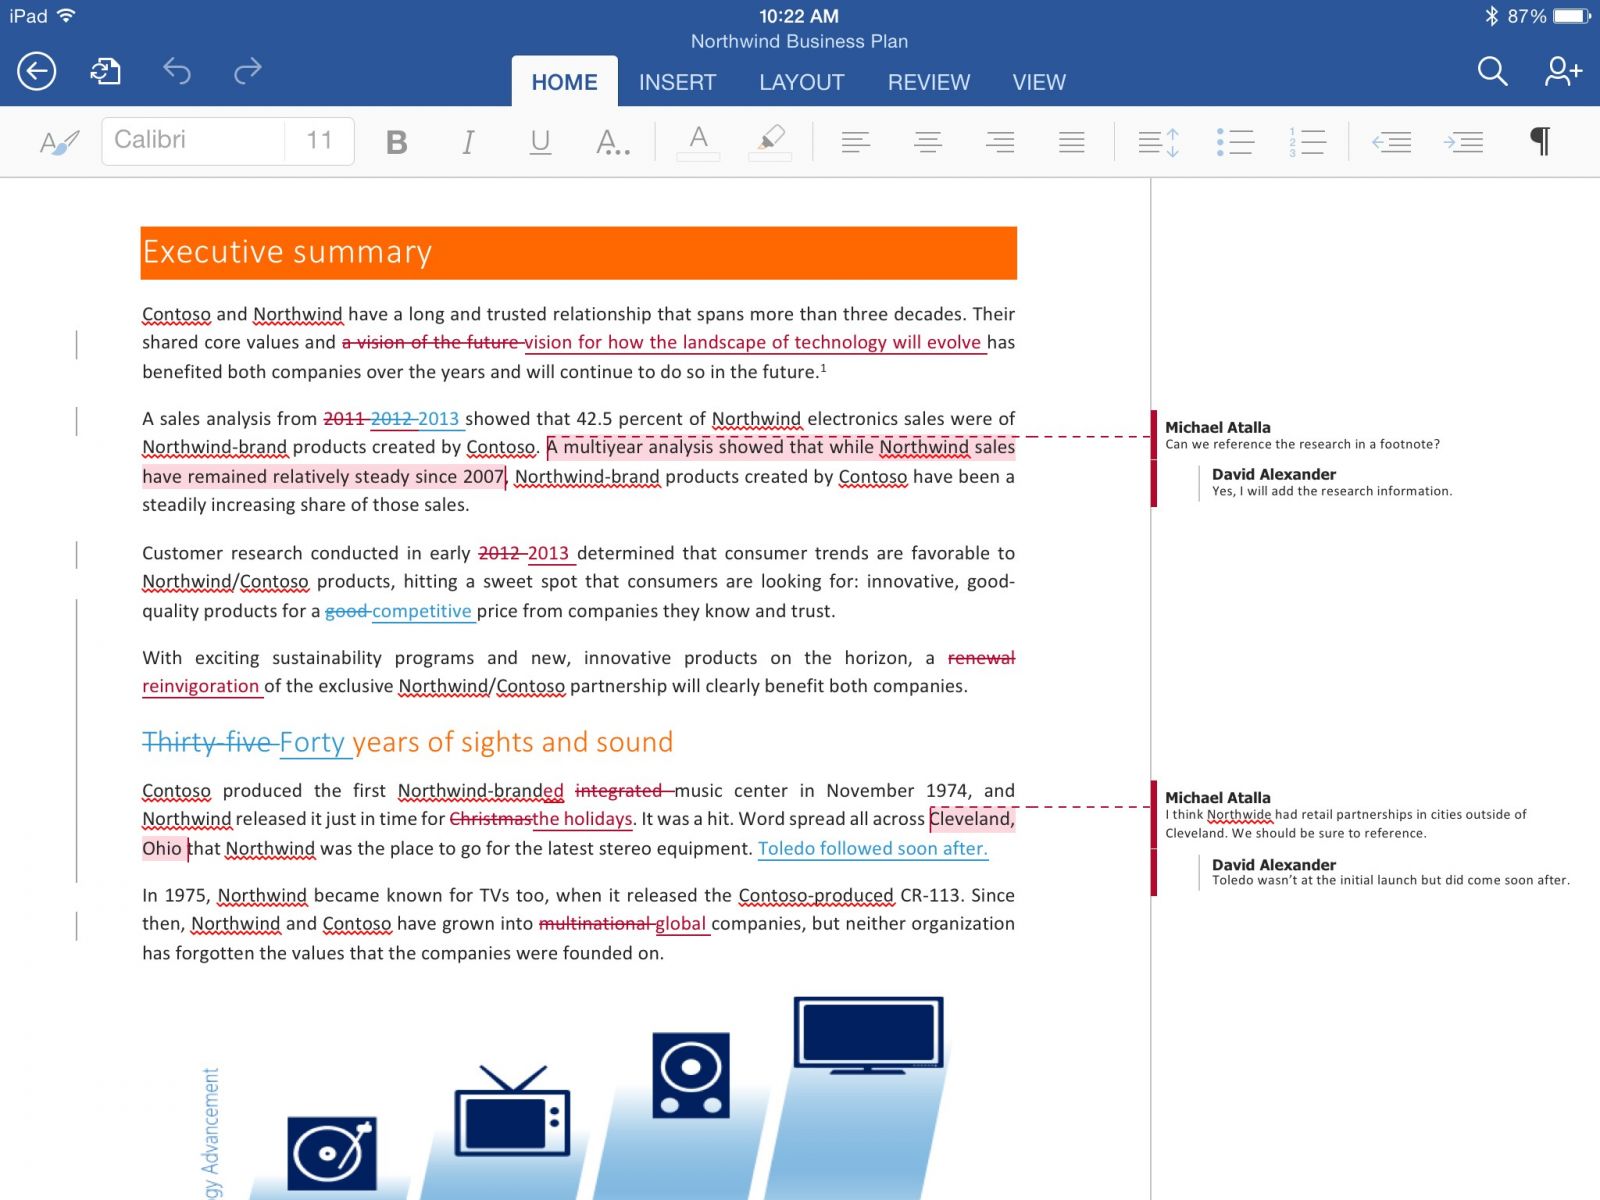1600x1200 pixels.
Task: Select David Alexander's research information reply
Action: 1331,482
